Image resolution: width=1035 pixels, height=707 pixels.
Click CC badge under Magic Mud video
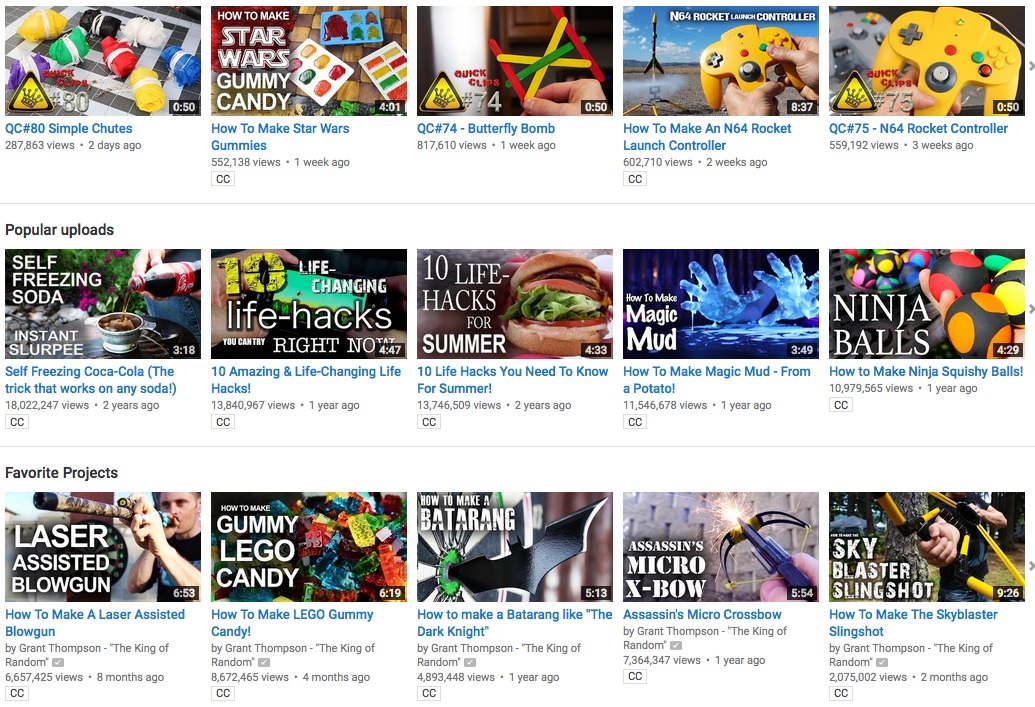point(635,422)
